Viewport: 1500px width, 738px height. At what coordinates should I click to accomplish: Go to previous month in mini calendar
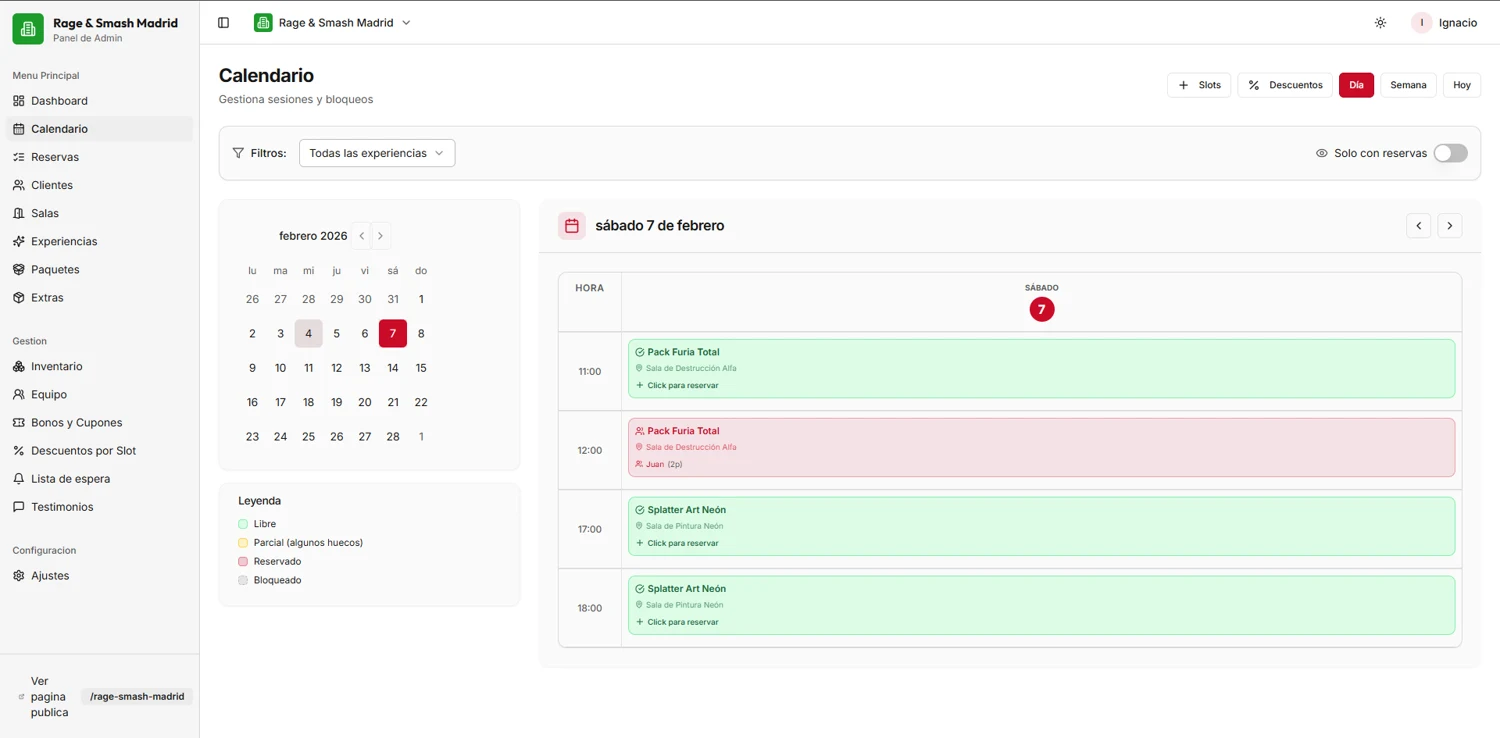pos(362,236)
